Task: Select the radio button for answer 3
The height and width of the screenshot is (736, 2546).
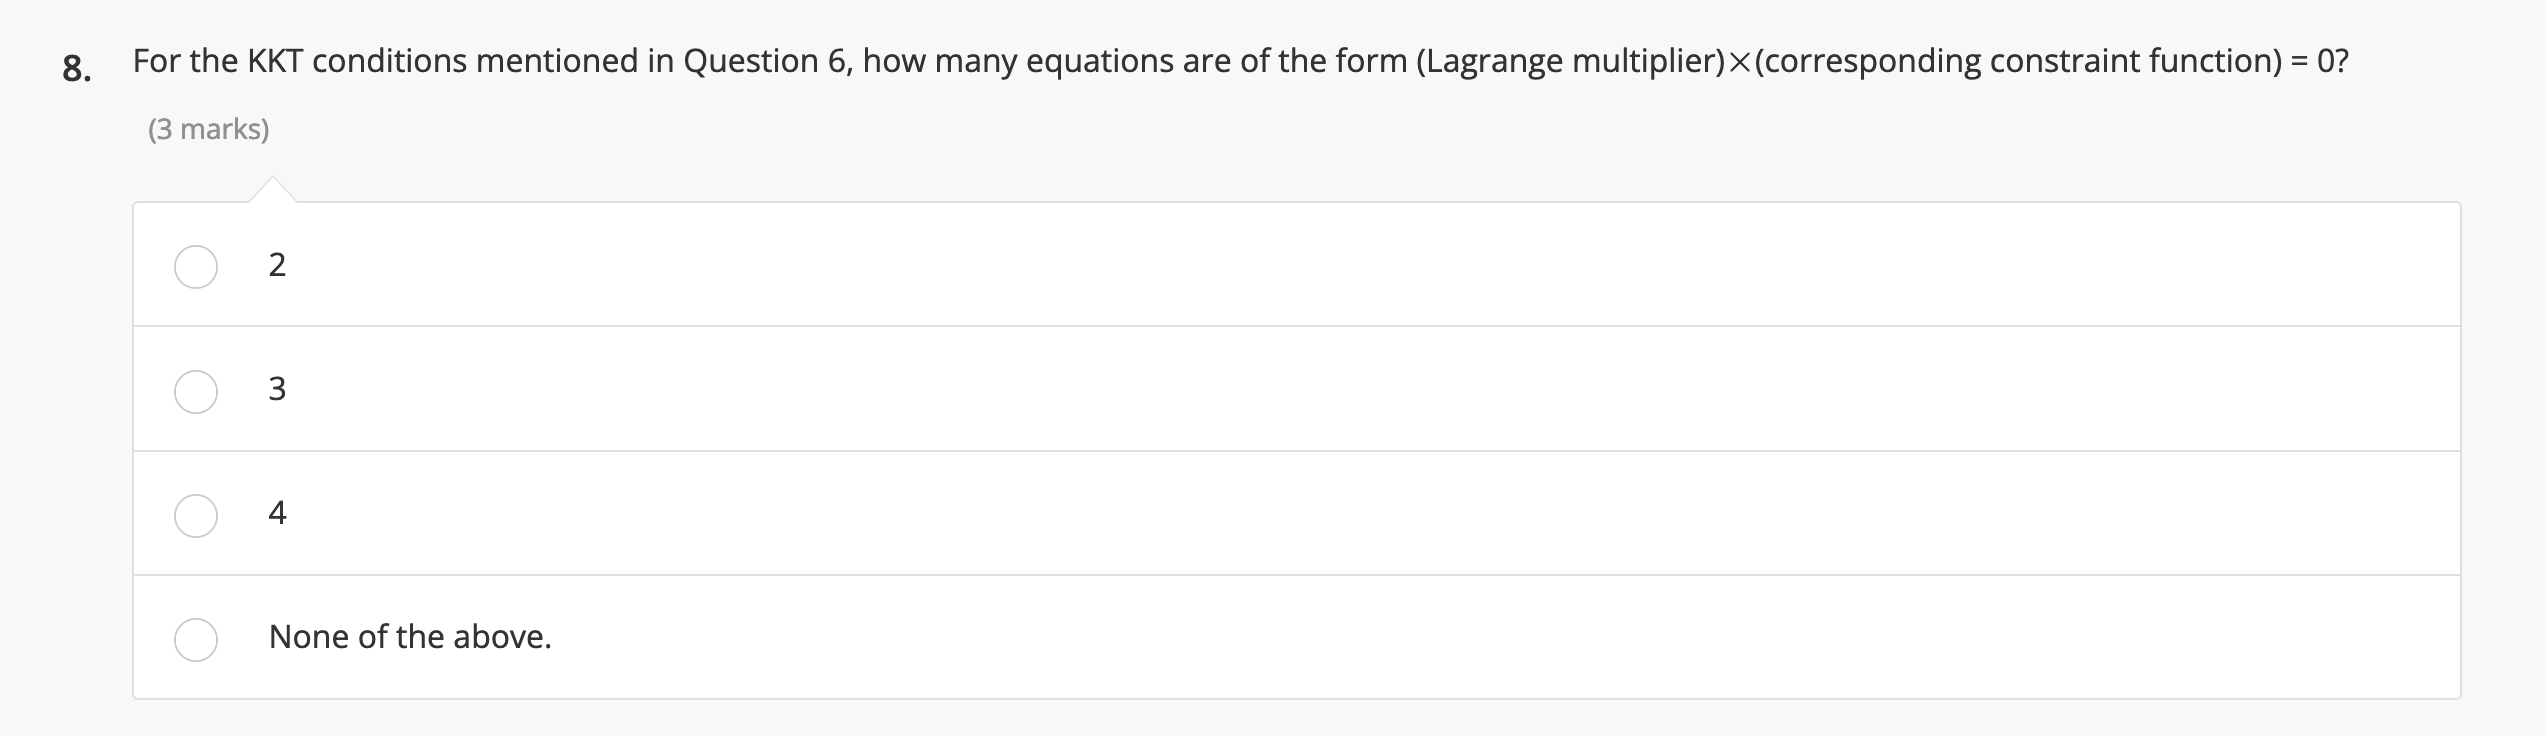Action: (196, 391)
